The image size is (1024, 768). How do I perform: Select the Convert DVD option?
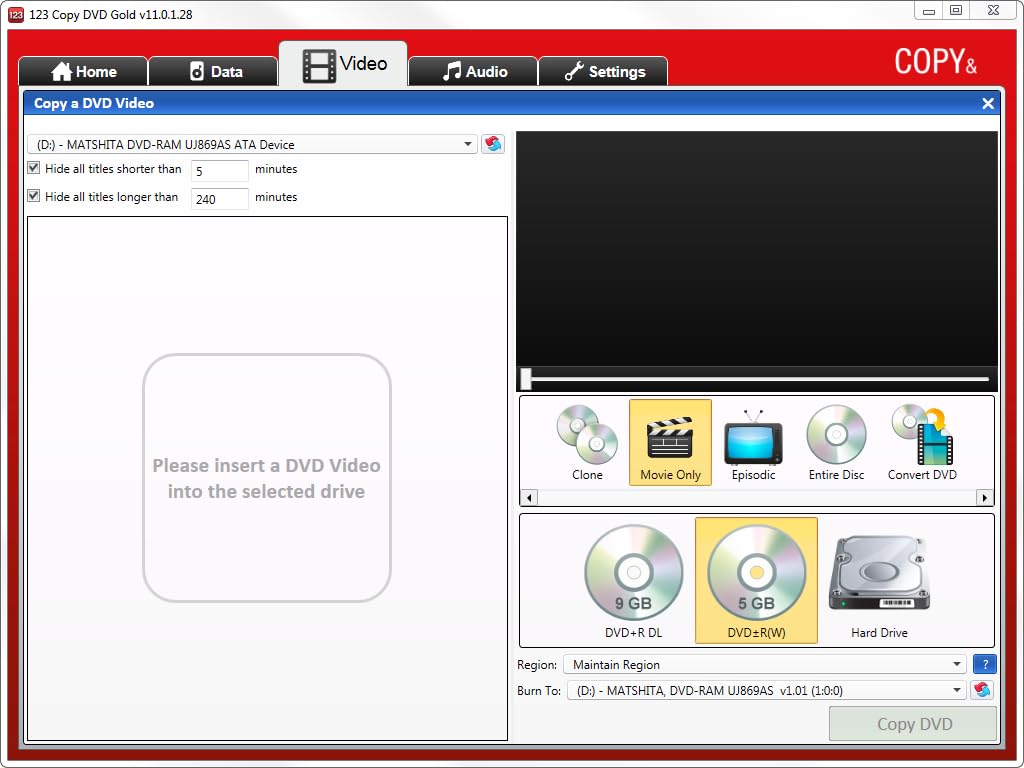[921, 442]
